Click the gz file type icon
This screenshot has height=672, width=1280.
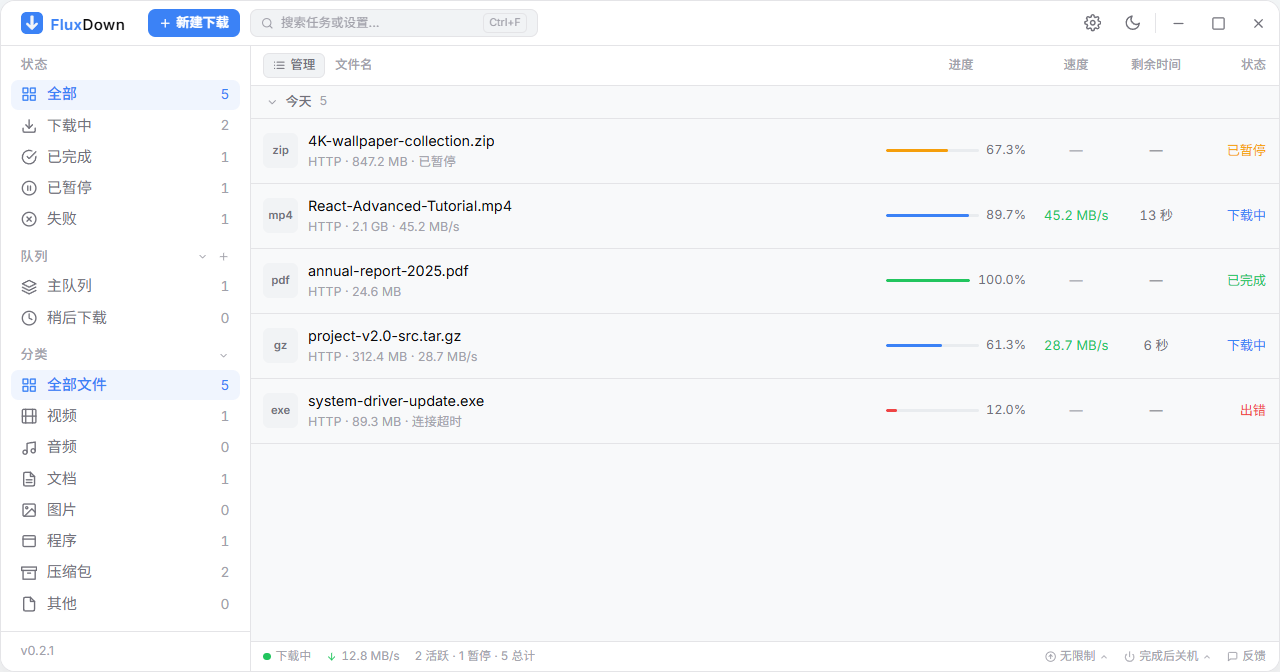click(x=281, y=346)
